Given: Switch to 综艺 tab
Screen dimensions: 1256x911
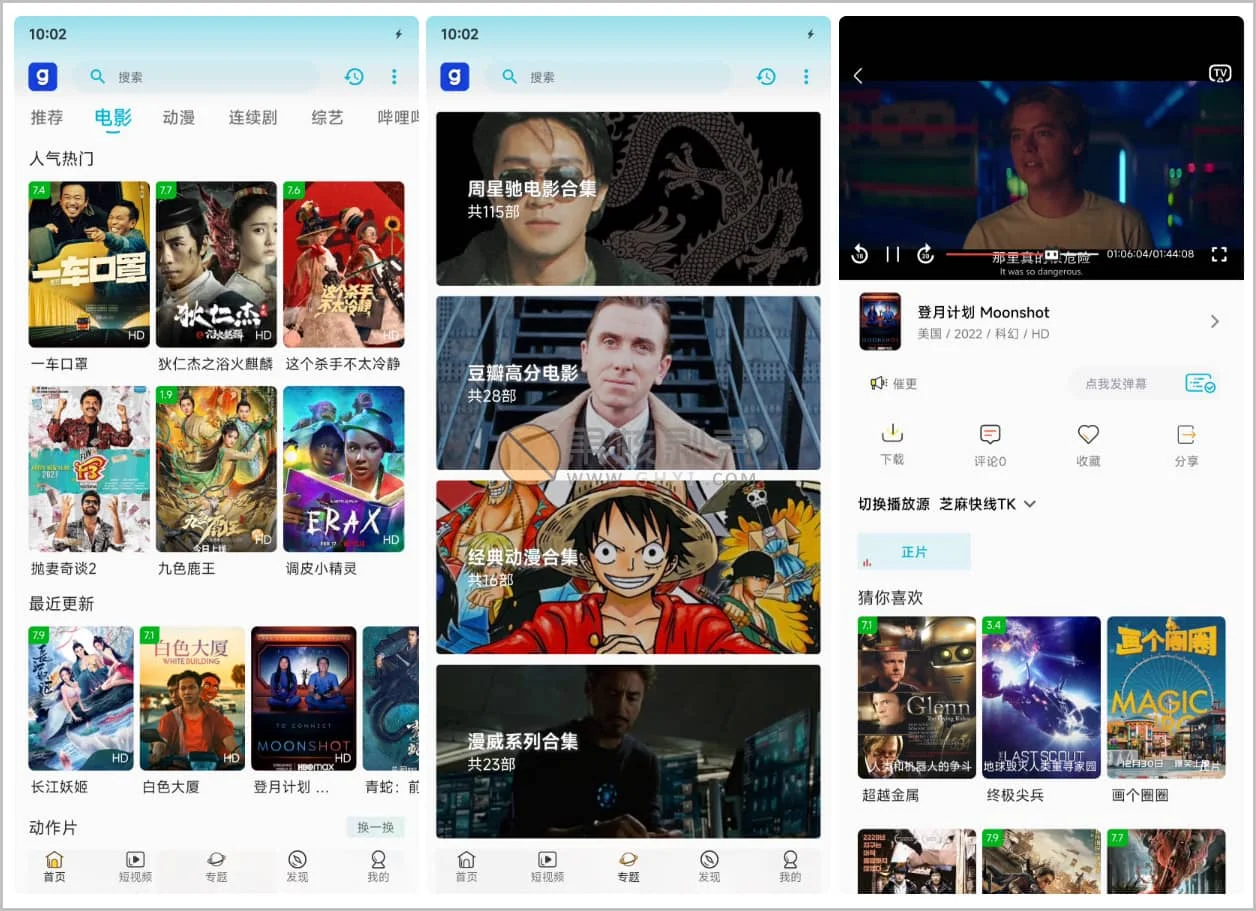Looking at the screenshot, I should pos(327,118).
